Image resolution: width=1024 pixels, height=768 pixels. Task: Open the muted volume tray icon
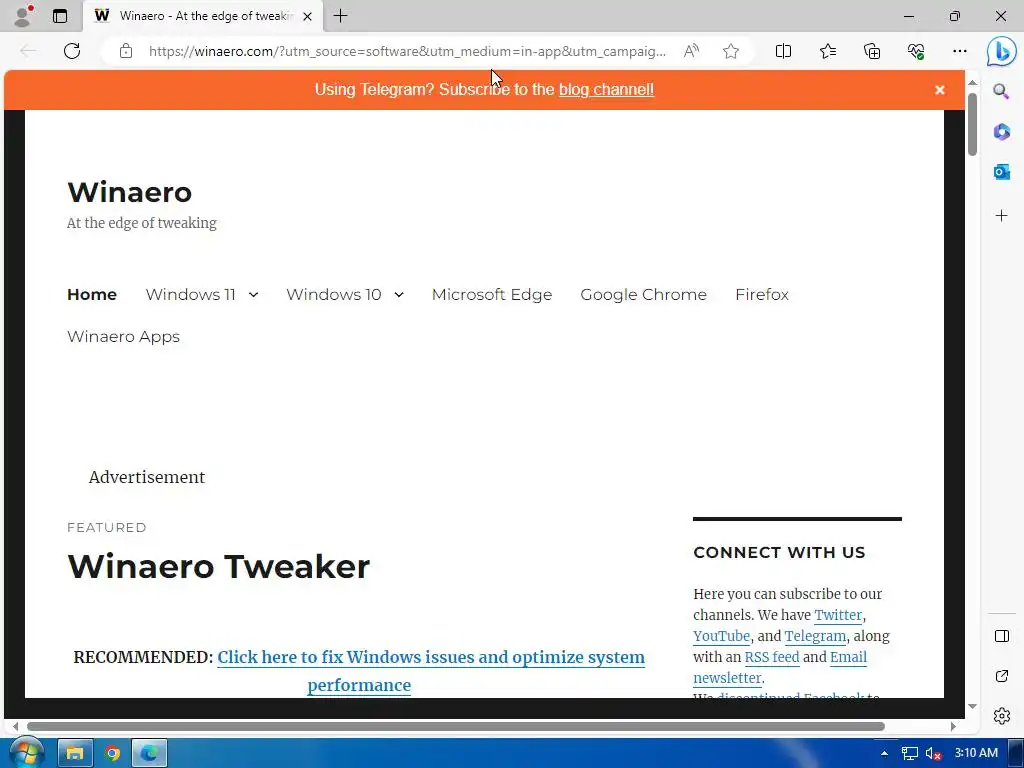(x=933, y=753)
